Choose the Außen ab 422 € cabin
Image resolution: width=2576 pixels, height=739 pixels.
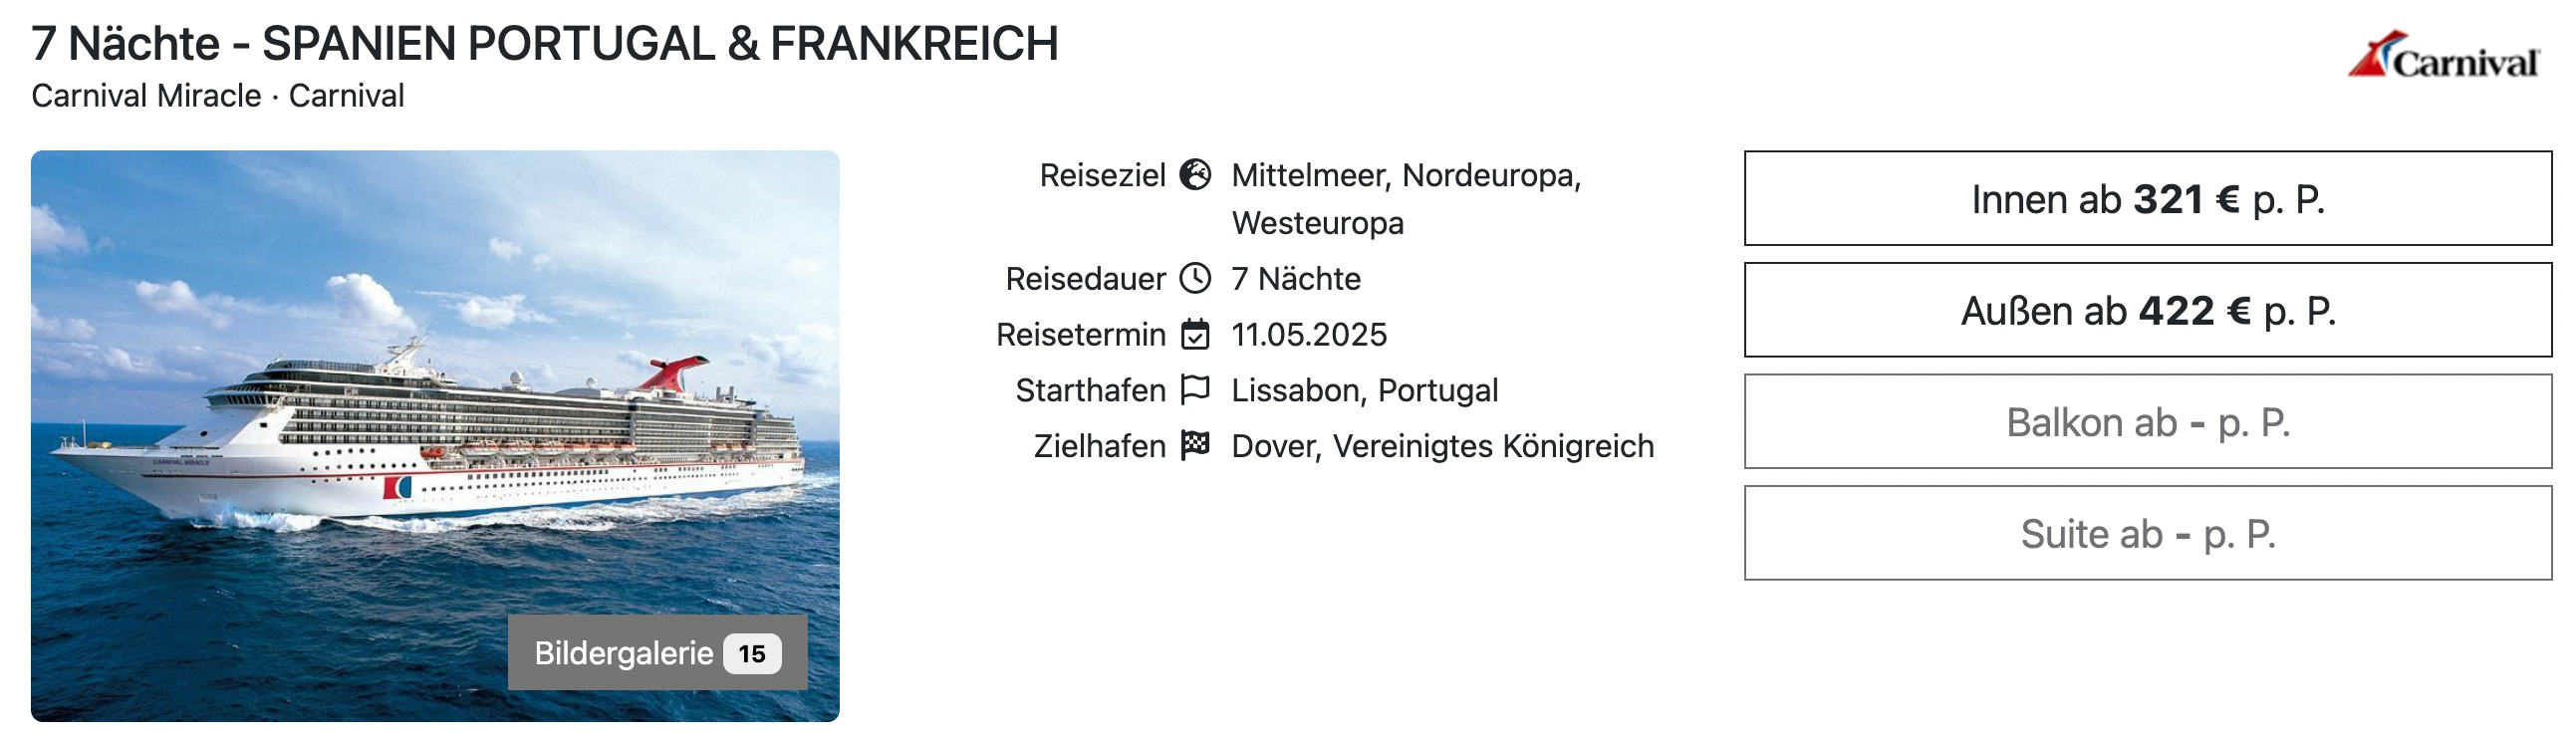[2147, 311]
